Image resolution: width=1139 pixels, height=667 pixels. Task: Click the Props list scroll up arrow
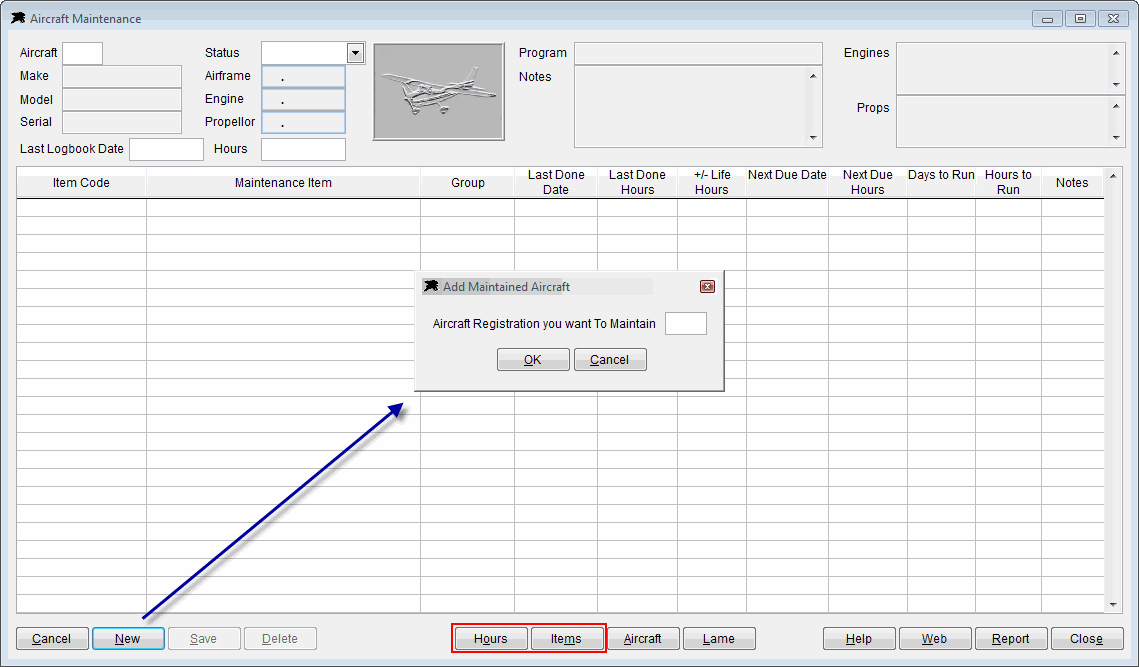(1116, 106)
